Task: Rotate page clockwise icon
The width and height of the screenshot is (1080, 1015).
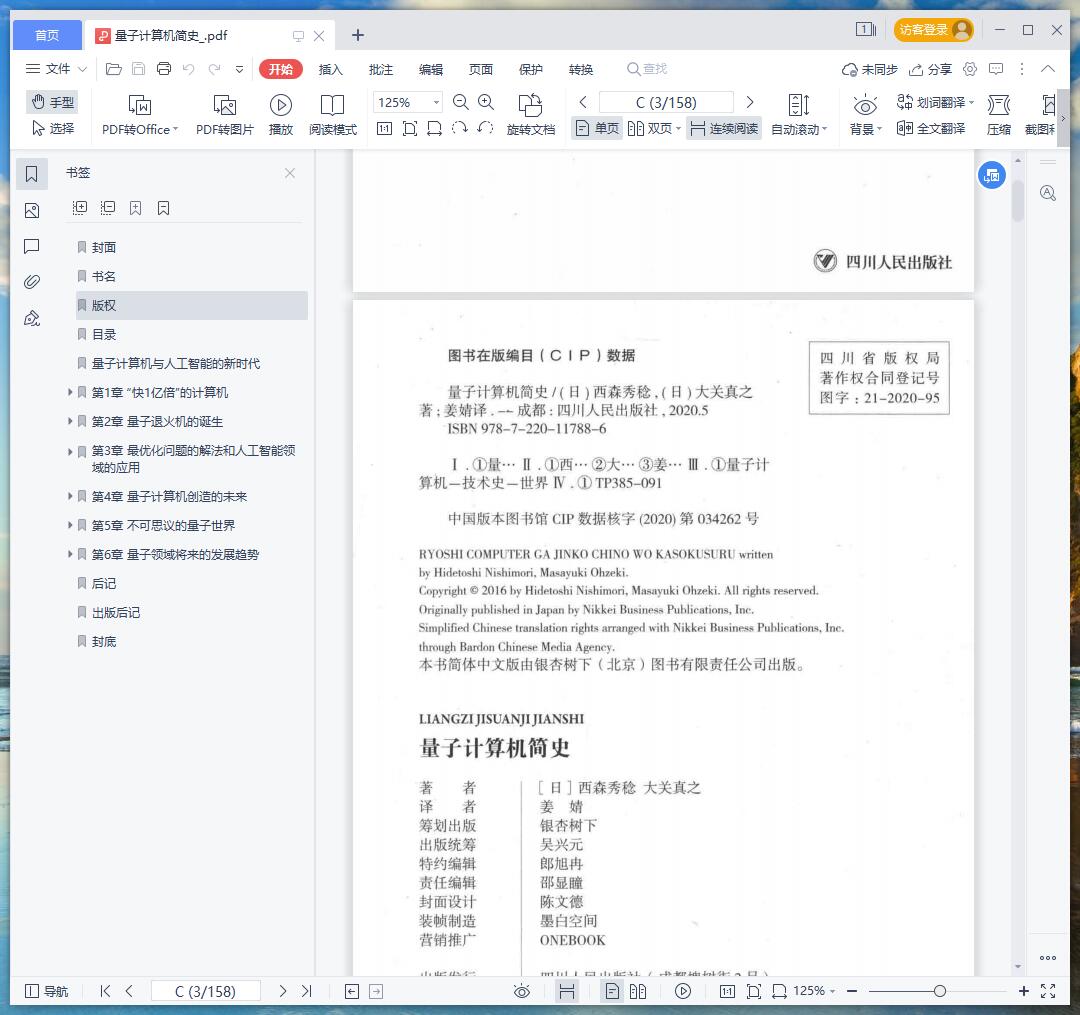Action: pos(459,128)
